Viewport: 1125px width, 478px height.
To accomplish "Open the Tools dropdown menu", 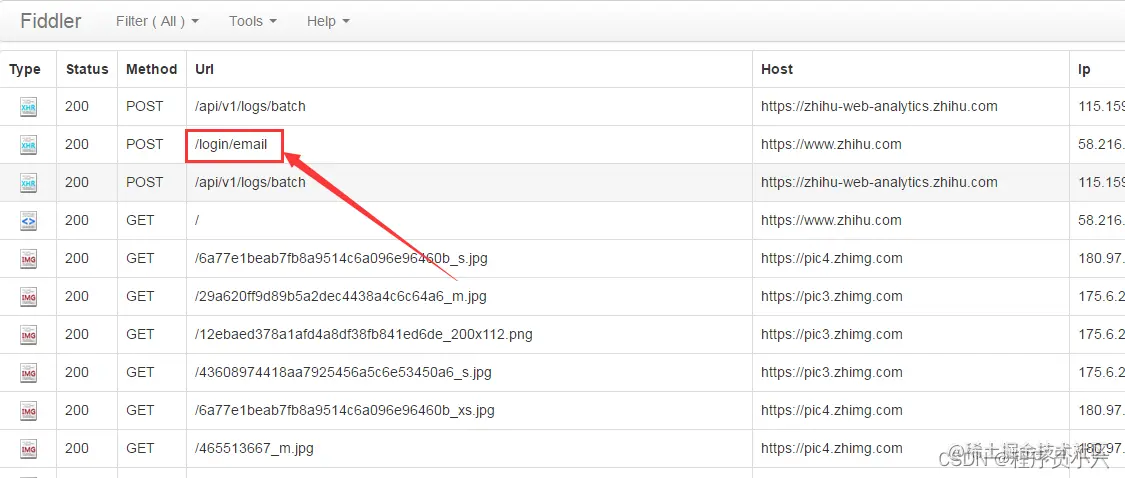I will tap(253, 22).
